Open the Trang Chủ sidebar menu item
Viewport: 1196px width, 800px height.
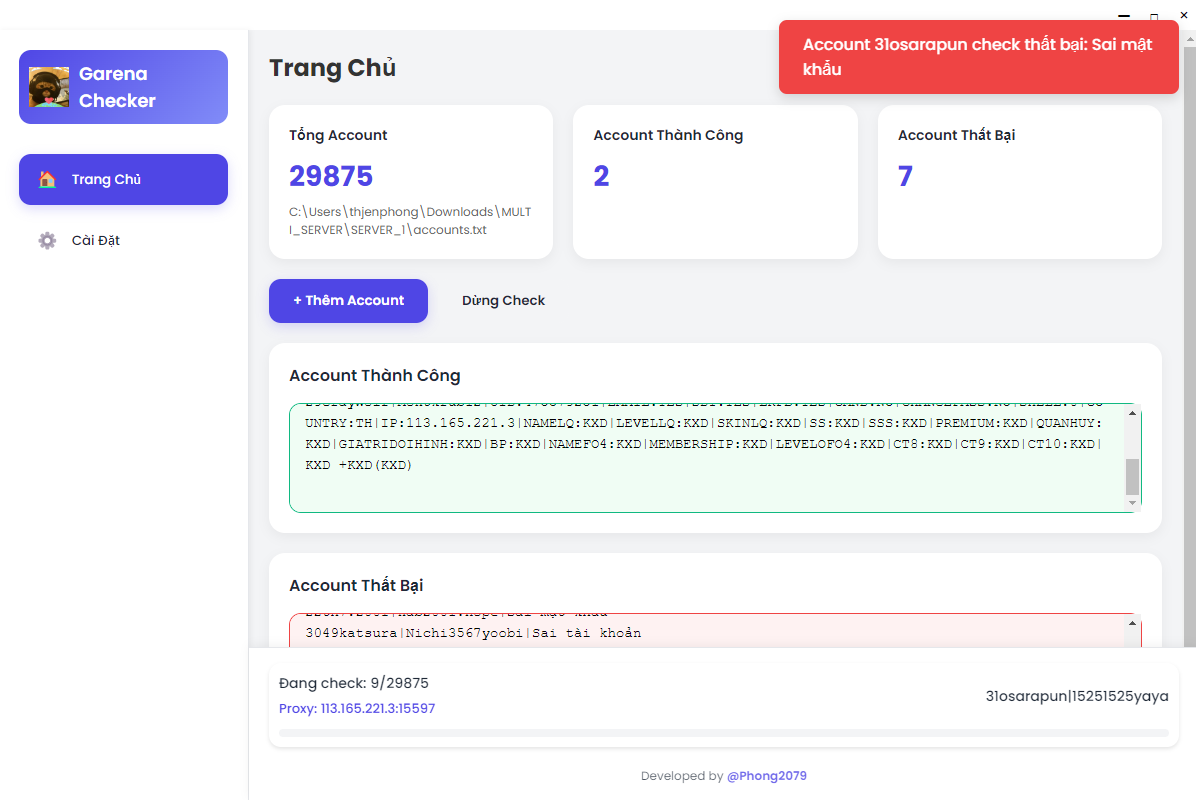click(x=124, y=179)
